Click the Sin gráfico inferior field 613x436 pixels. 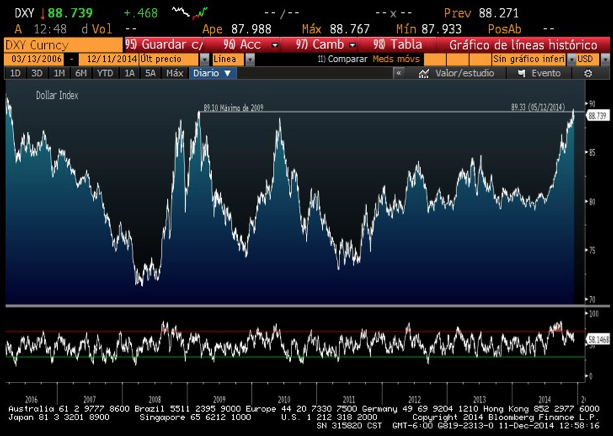tap(529, 59)
